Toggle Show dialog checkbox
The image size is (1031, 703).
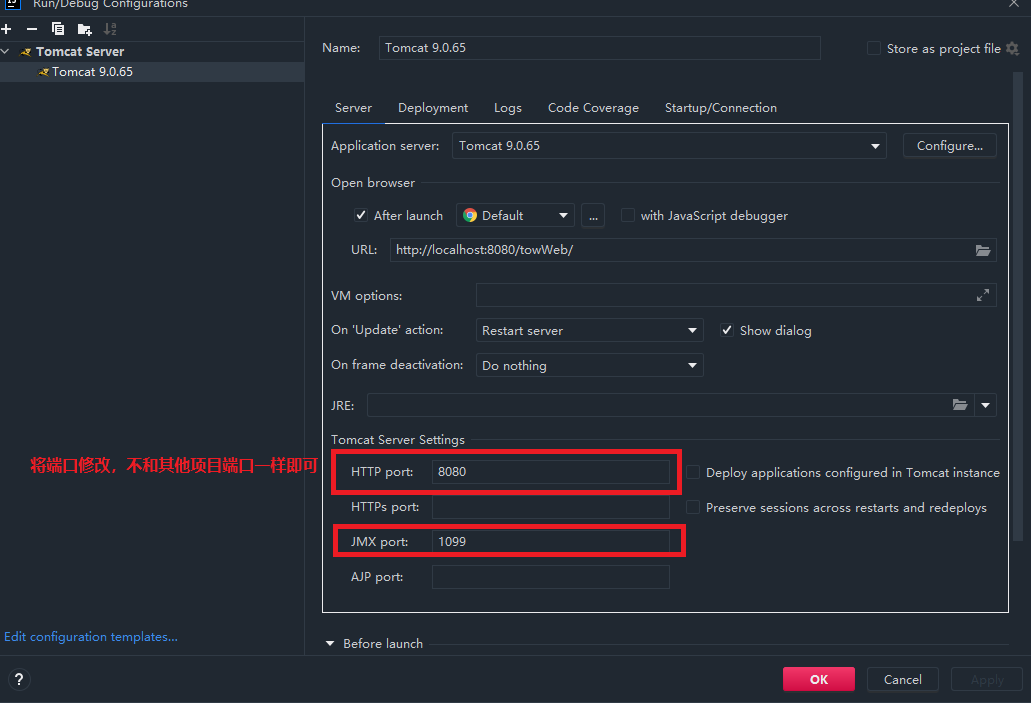tap(727, 330)
